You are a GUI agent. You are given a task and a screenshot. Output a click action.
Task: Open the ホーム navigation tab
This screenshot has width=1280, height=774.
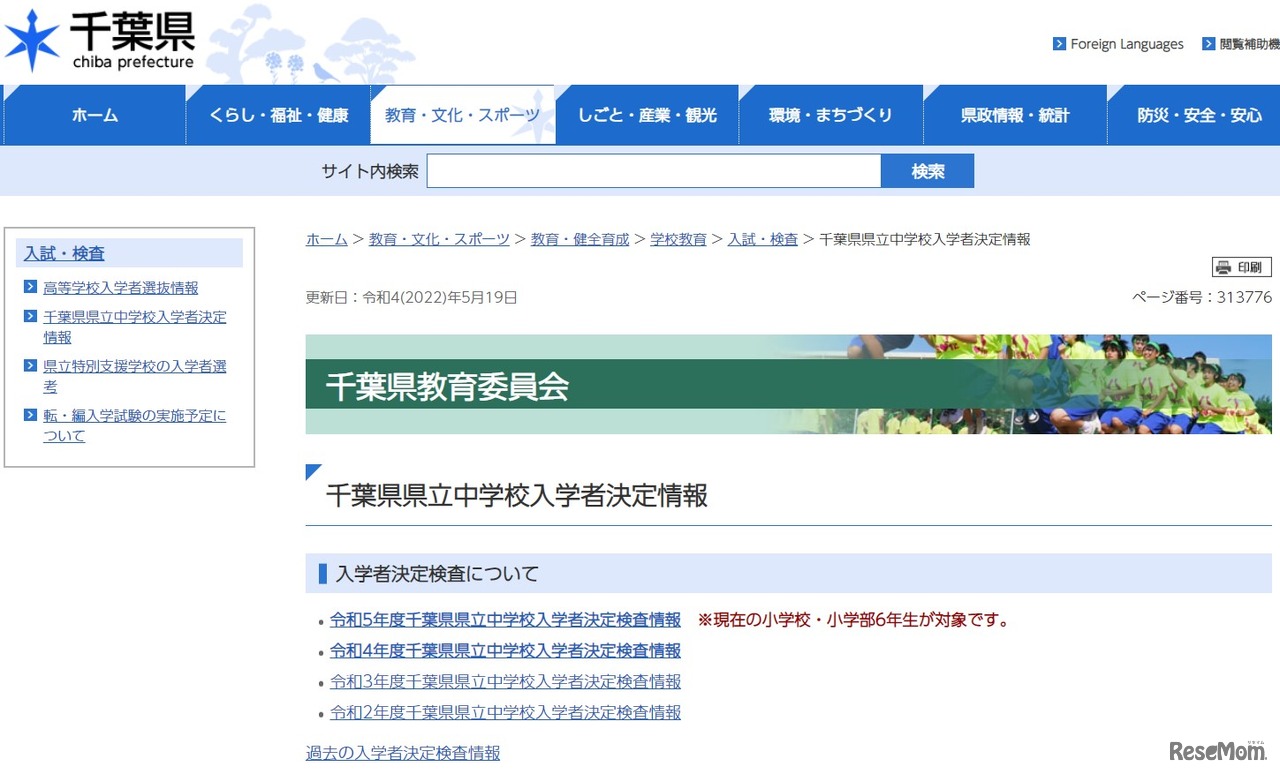(x=94, y=115)
